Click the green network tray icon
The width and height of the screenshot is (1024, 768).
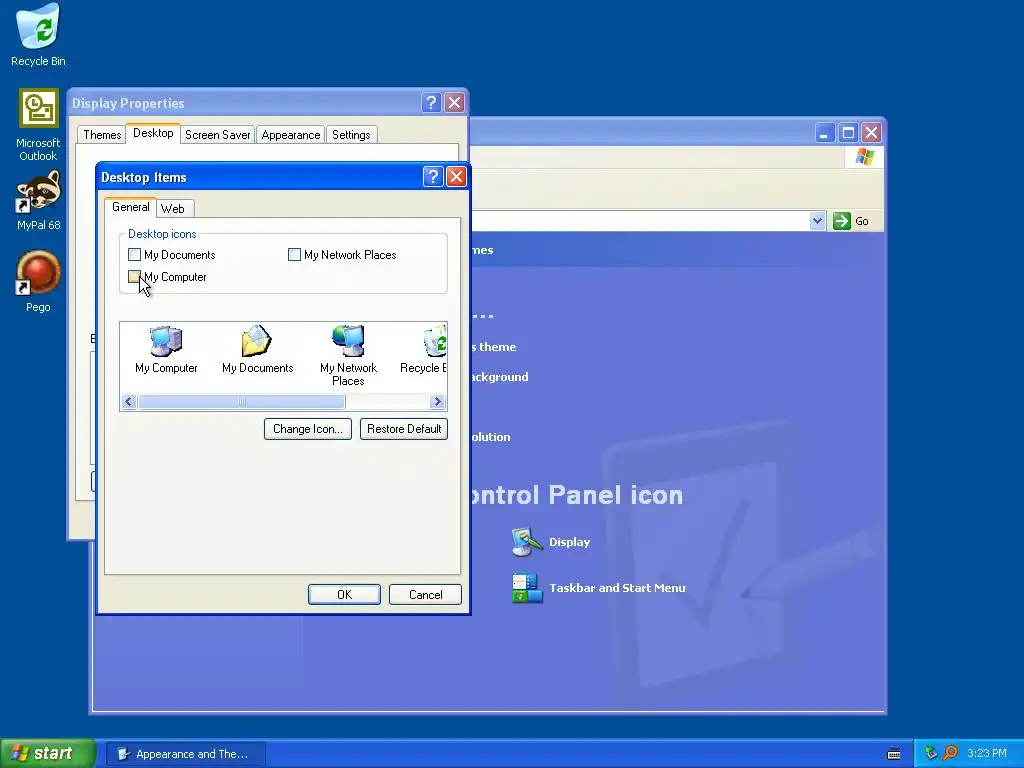tap(931, 753)
